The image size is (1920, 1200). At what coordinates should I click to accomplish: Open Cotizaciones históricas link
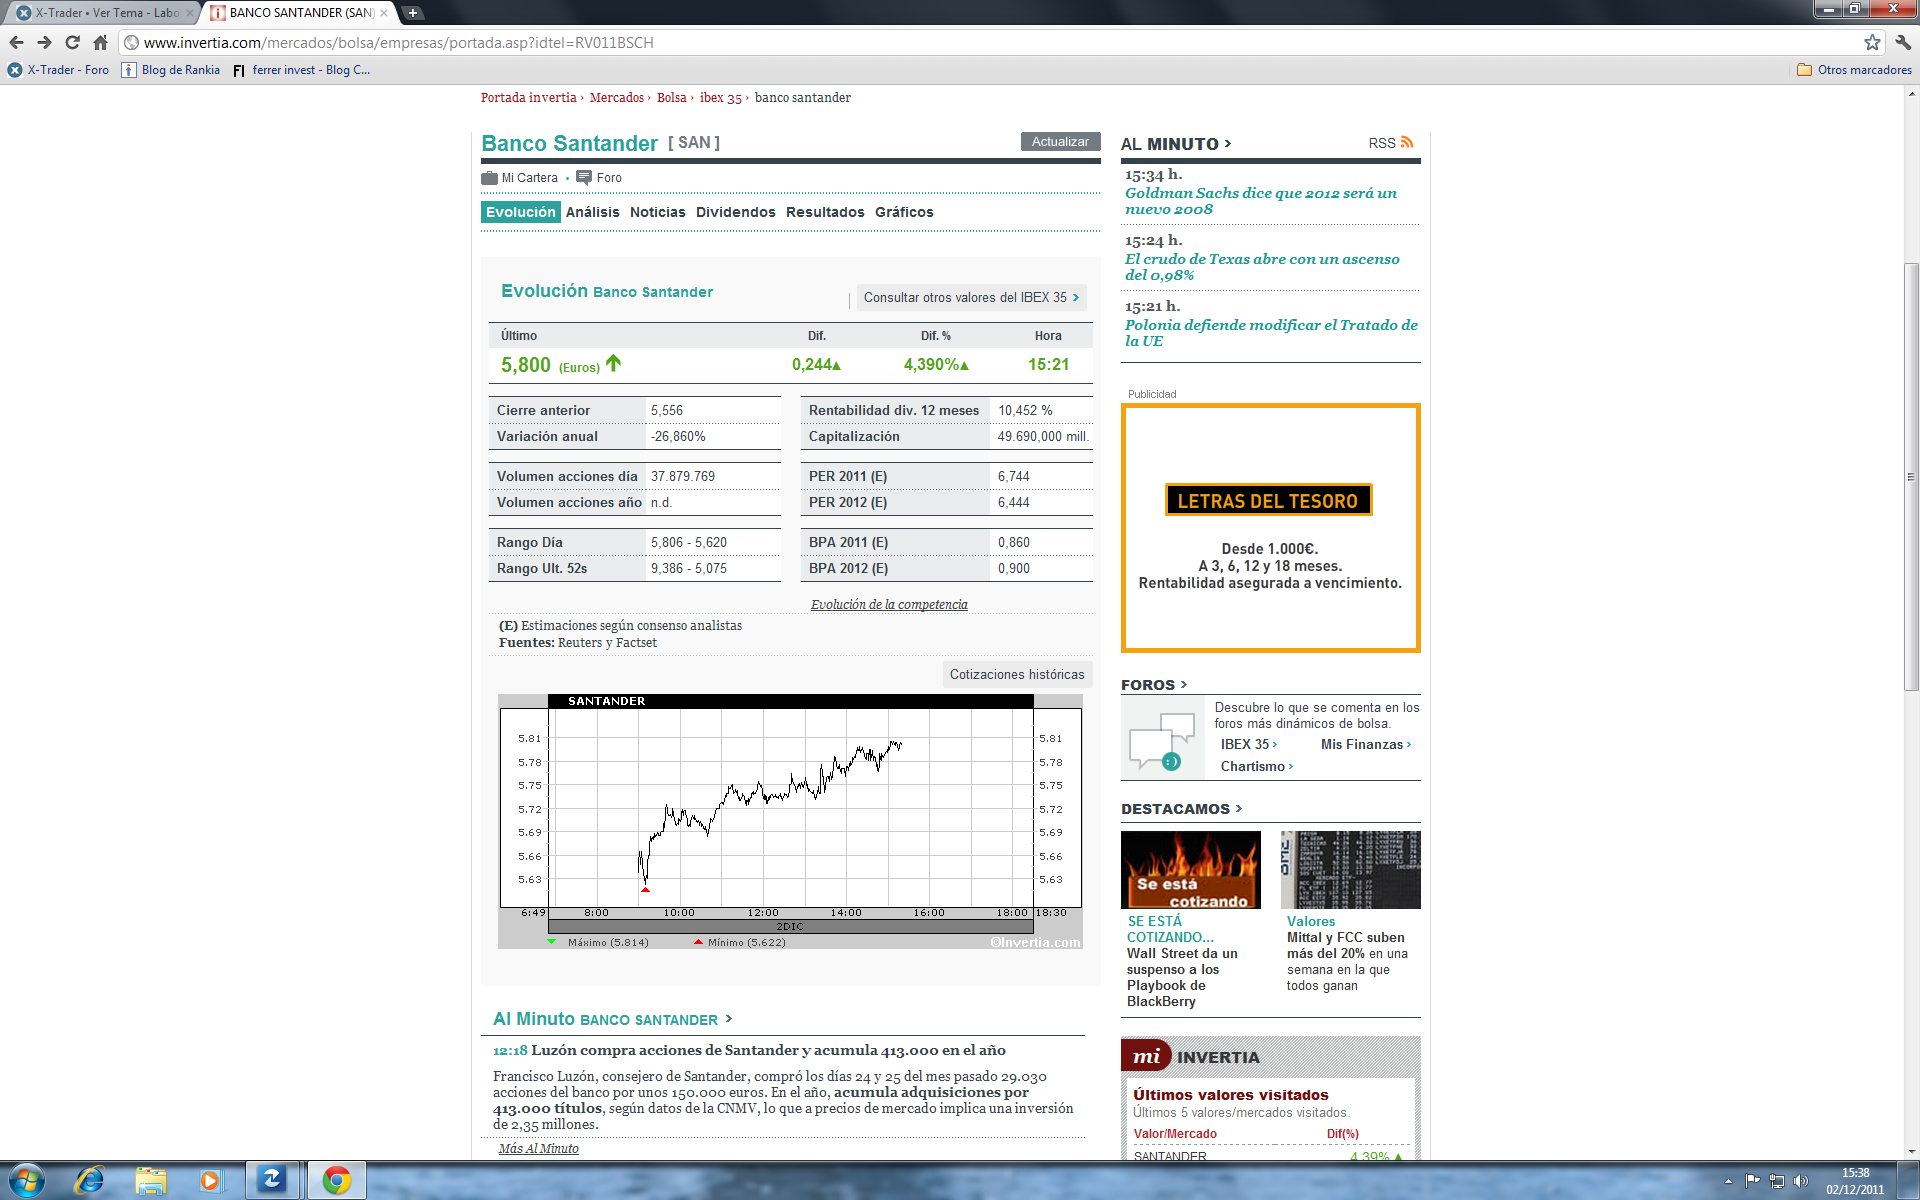point(1016,675)
